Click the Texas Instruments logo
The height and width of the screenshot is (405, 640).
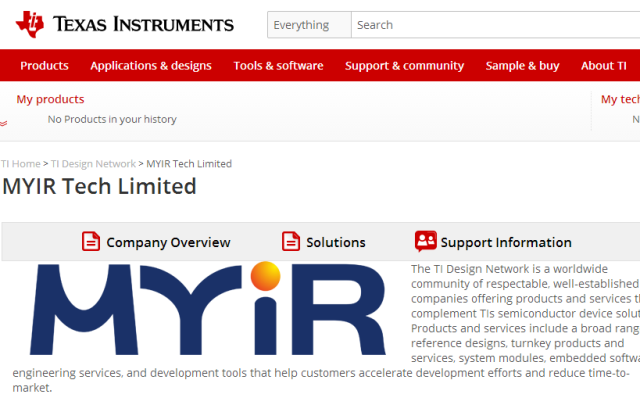click(x=124, y=24)
